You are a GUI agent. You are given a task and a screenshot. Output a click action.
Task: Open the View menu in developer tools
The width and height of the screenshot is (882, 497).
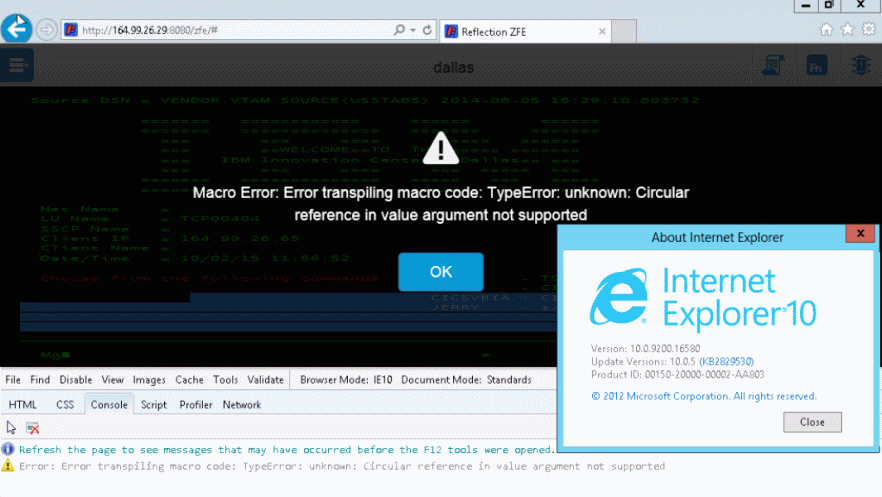click(x=112, y=380)
